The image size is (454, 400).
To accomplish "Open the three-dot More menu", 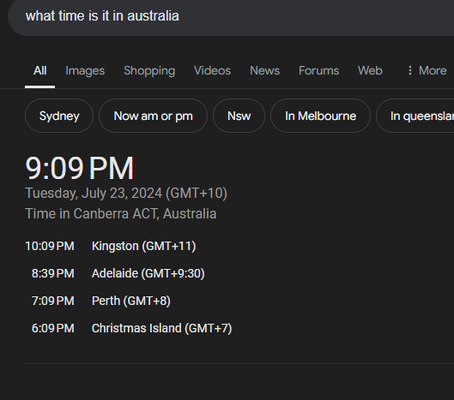I will coord(427,71).
